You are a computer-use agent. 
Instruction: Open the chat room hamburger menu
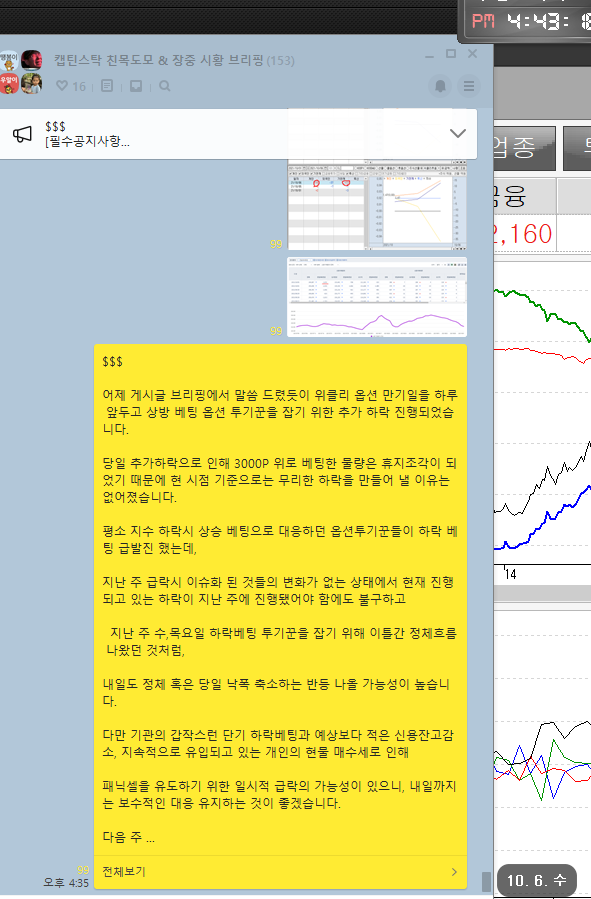coord(469,86)
